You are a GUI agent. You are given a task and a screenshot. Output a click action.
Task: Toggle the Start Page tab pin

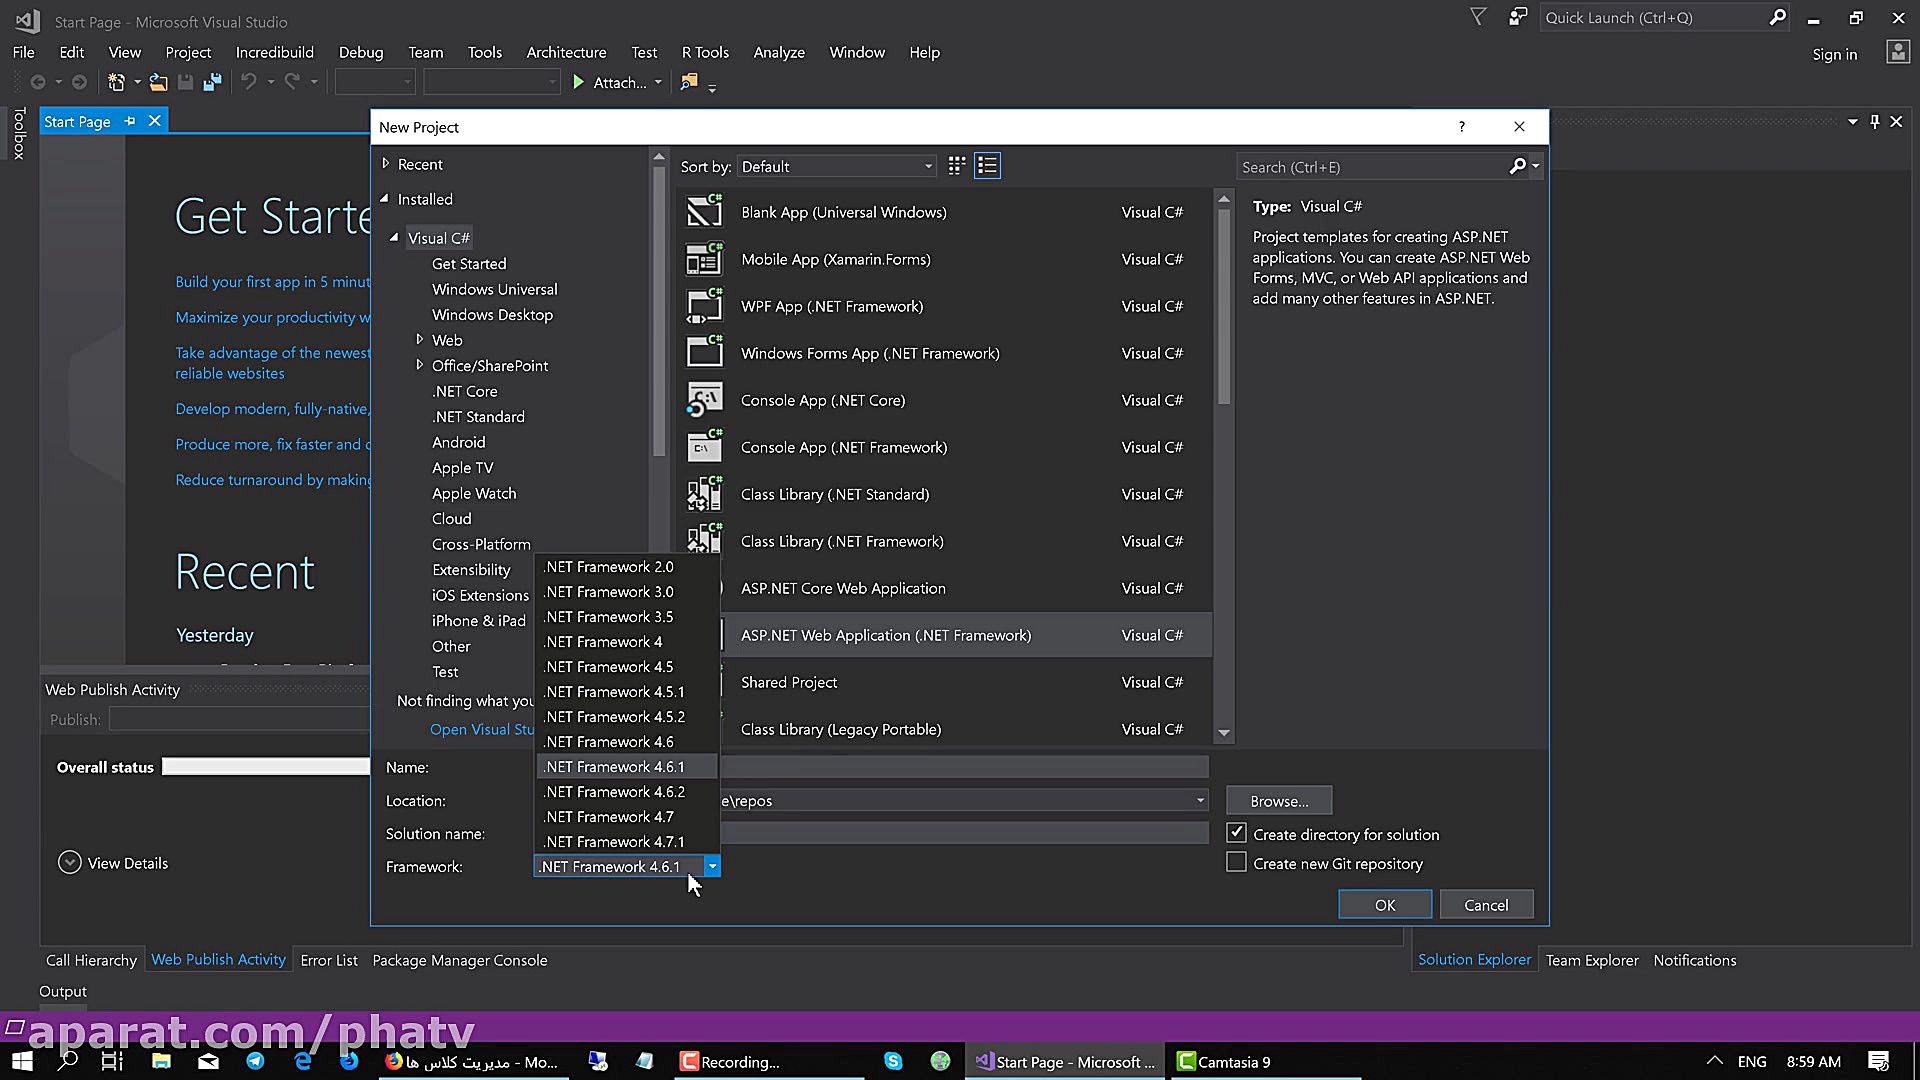click(129, 120)
